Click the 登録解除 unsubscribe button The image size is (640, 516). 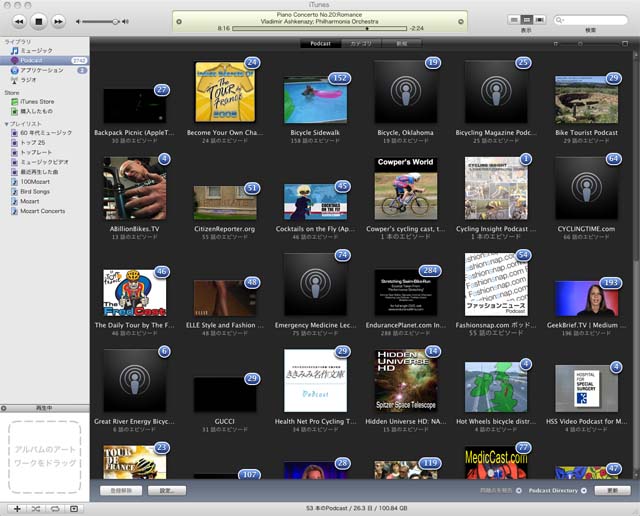[x=121, y=490]
